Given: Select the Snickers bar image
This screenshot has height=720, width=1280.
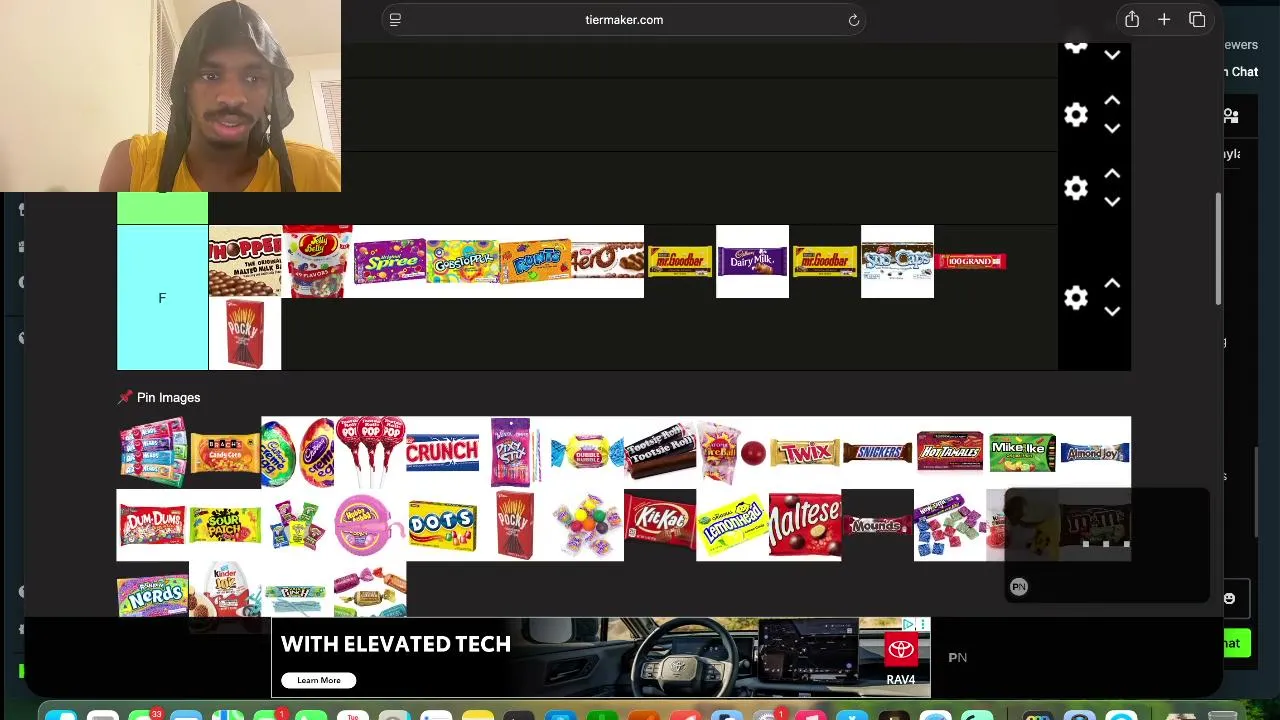Looking at the screenshot, I should tap(877, 453).
